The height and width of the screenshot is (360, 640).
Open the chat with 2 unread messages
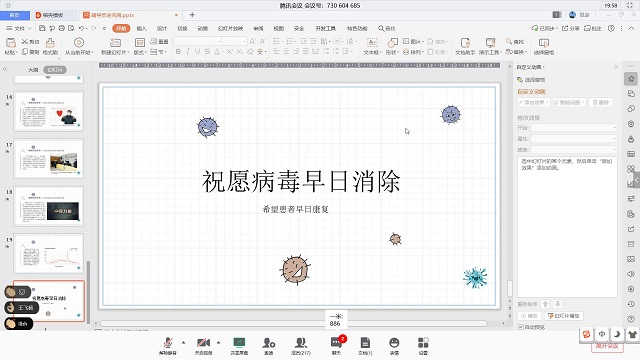(336, 345)
